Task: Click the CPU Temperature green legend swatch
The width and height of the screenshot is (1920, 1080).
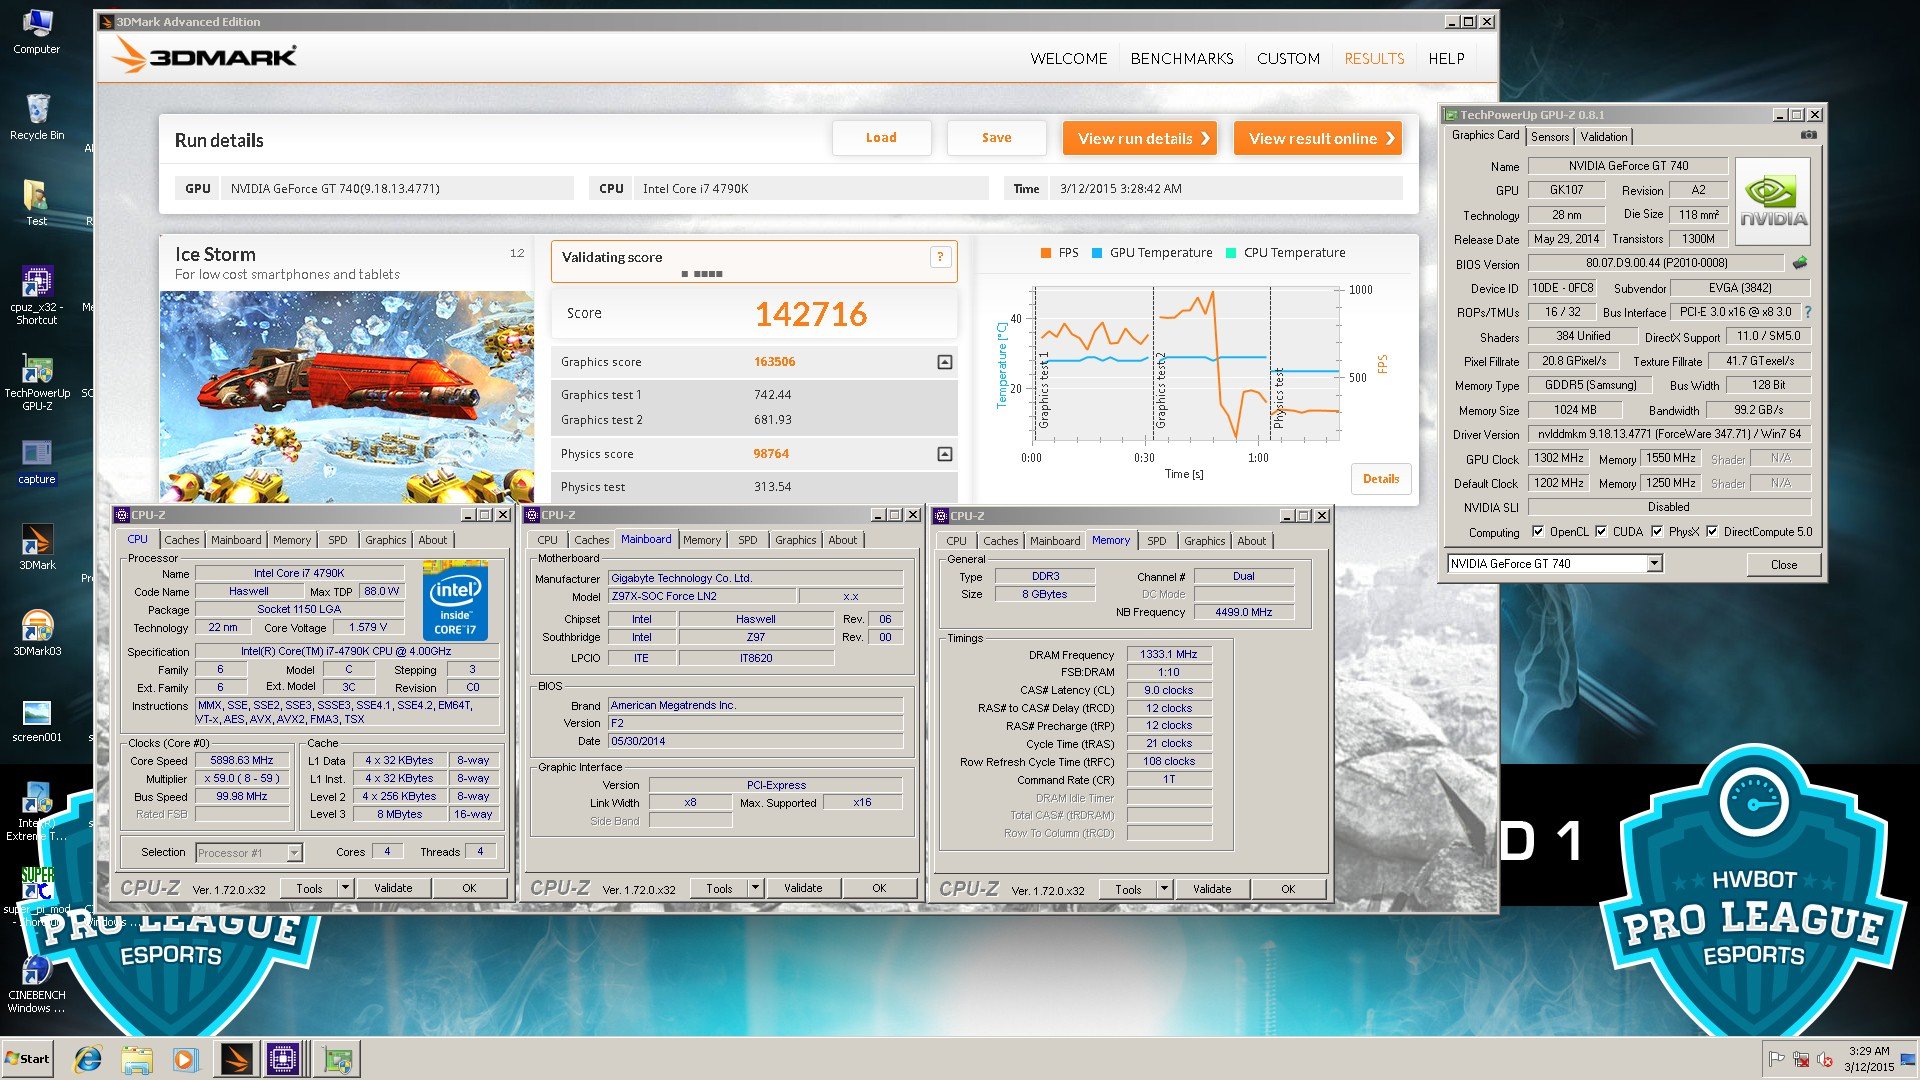Action: click(1231, 253)
